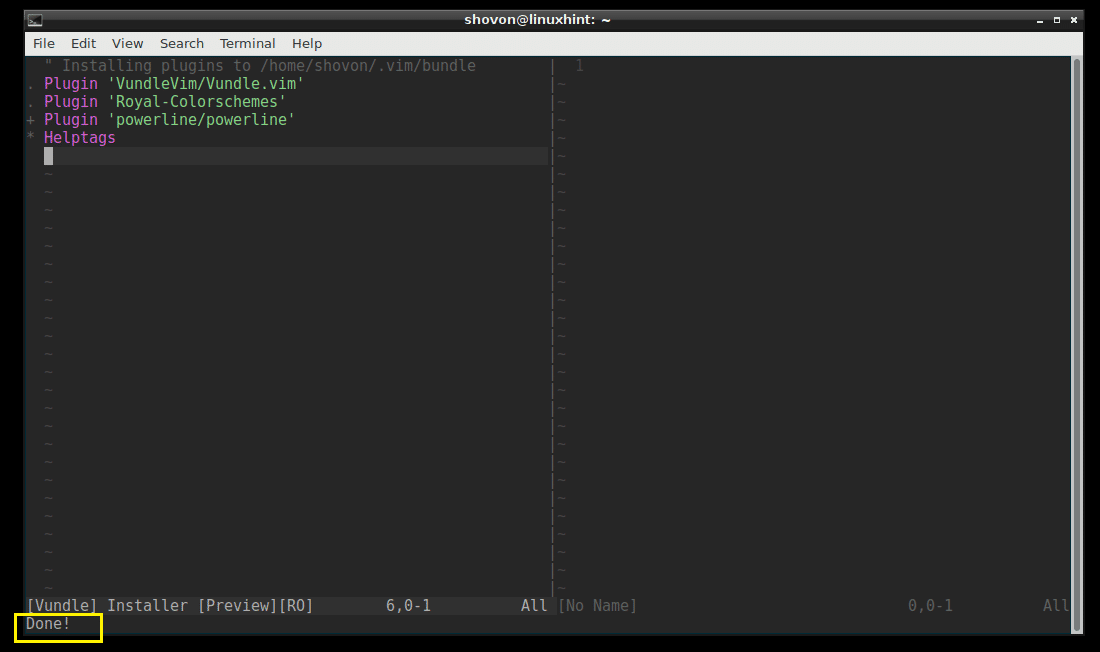Viewport: 1100px width, 652px height.
Task: Close the terminal window
Action: coord(1073,20)
